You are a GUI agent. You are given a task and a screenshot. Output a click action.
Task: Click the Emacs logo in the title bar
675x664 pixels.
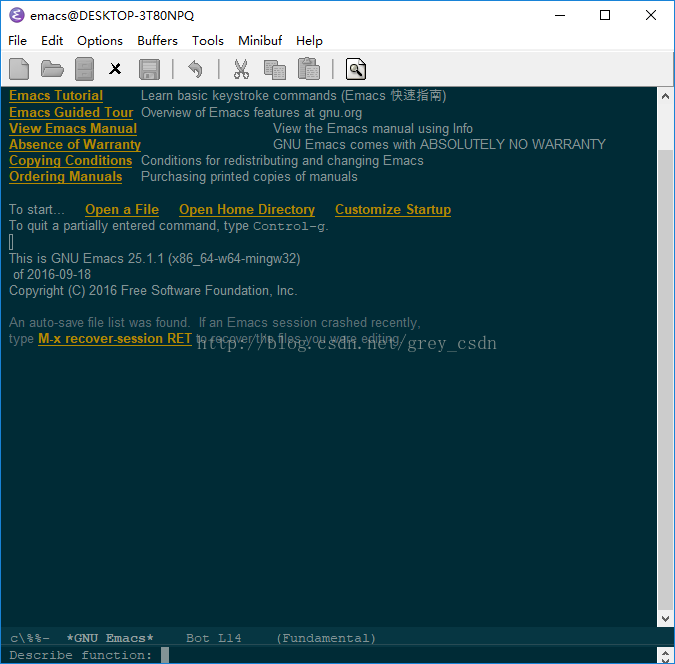pos(17,15)
